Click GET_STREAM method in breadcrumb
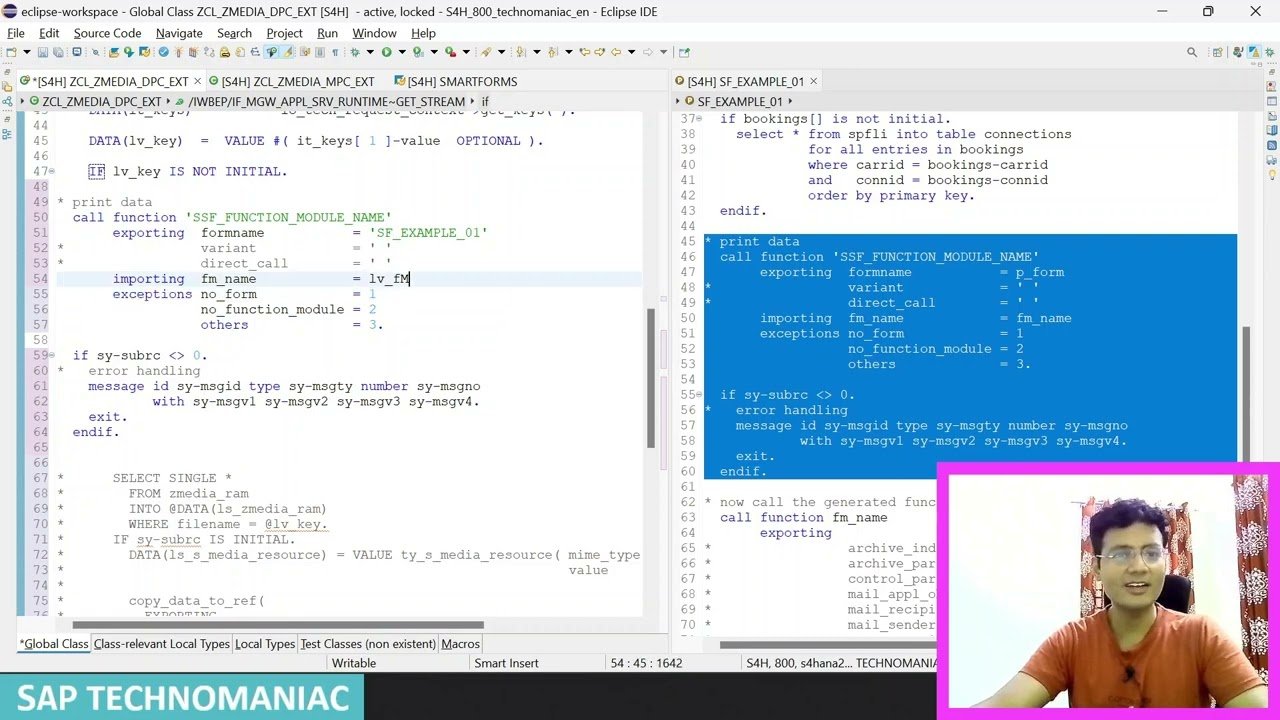 327,102
